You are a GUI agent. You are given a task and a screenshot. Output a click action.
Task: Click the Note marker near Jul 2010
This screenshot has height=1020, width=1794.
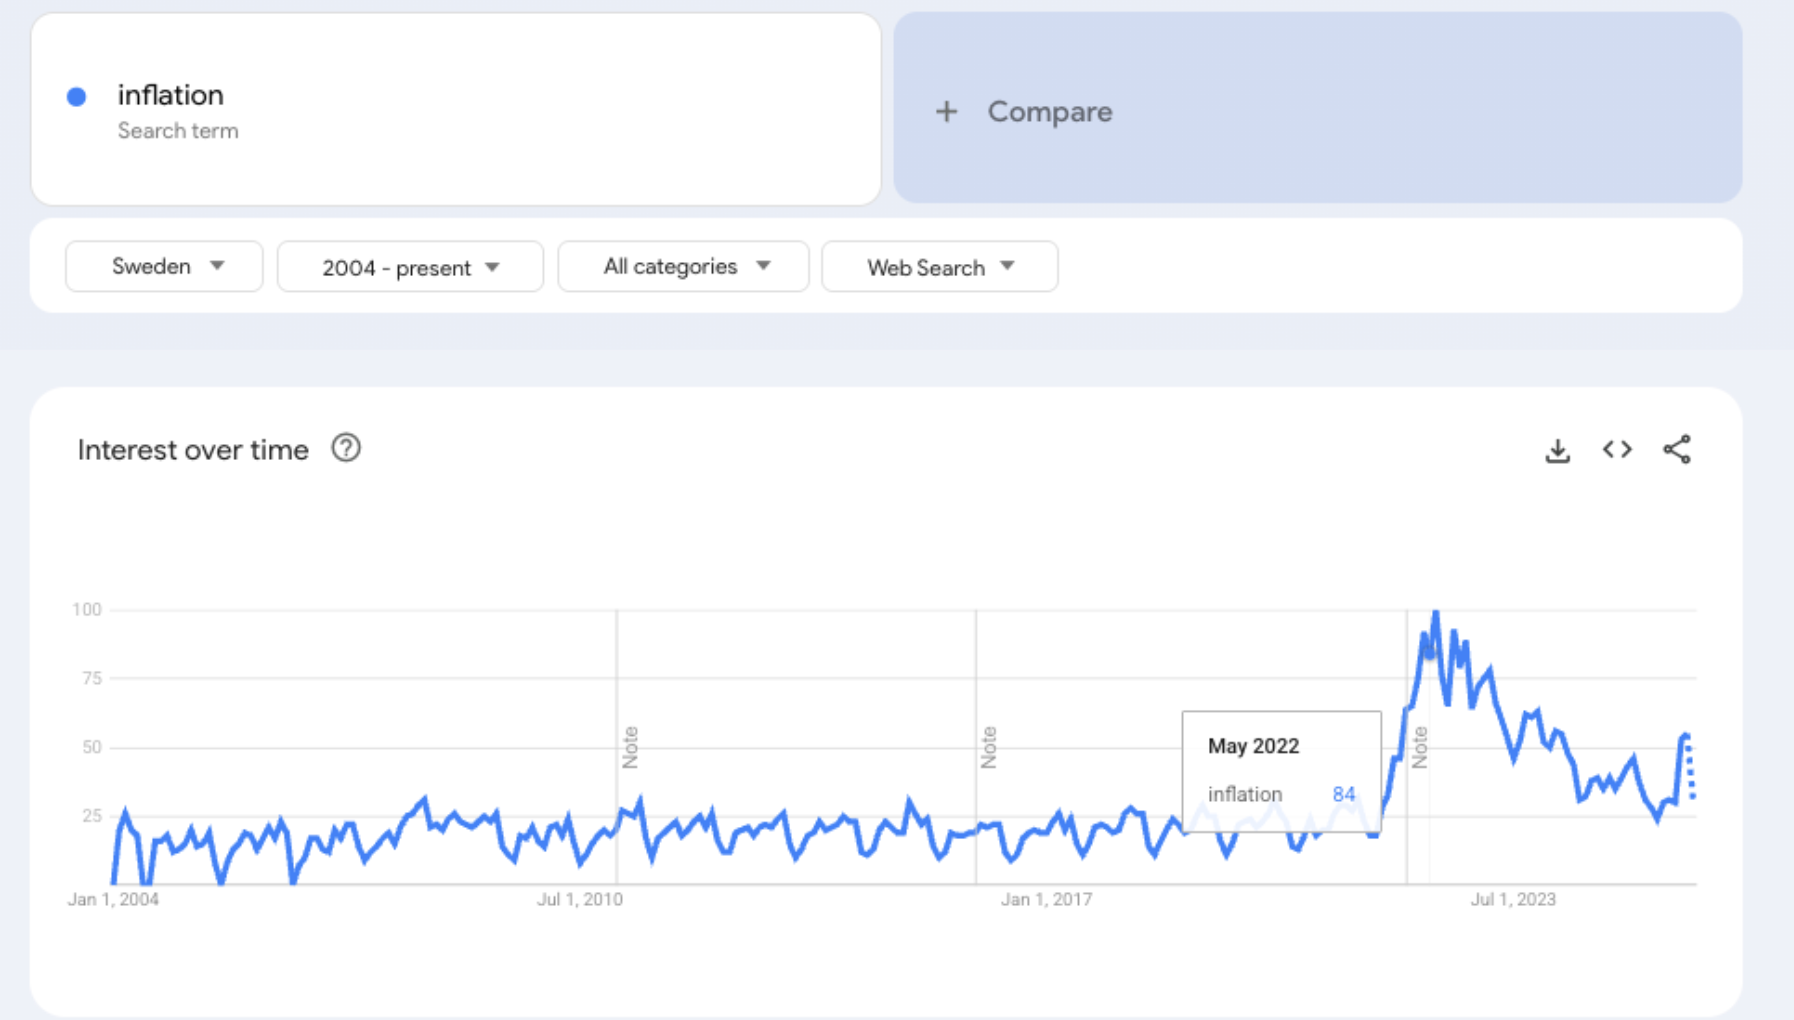click(630, 747)
